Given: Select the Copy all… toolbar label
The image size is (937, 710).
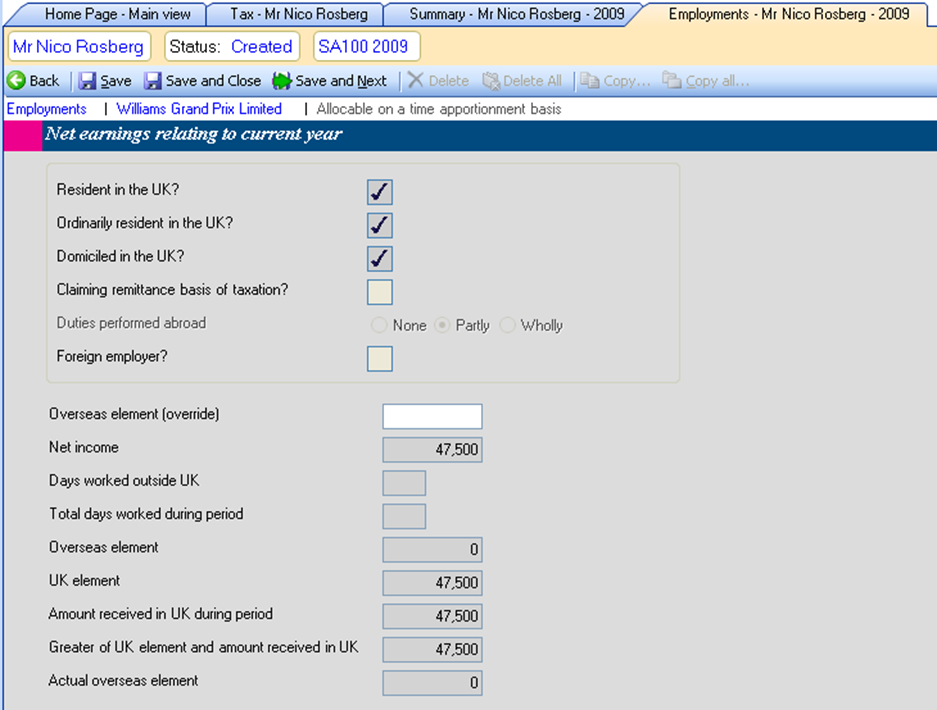Looking at the screenshot, I should click(717, 81).
